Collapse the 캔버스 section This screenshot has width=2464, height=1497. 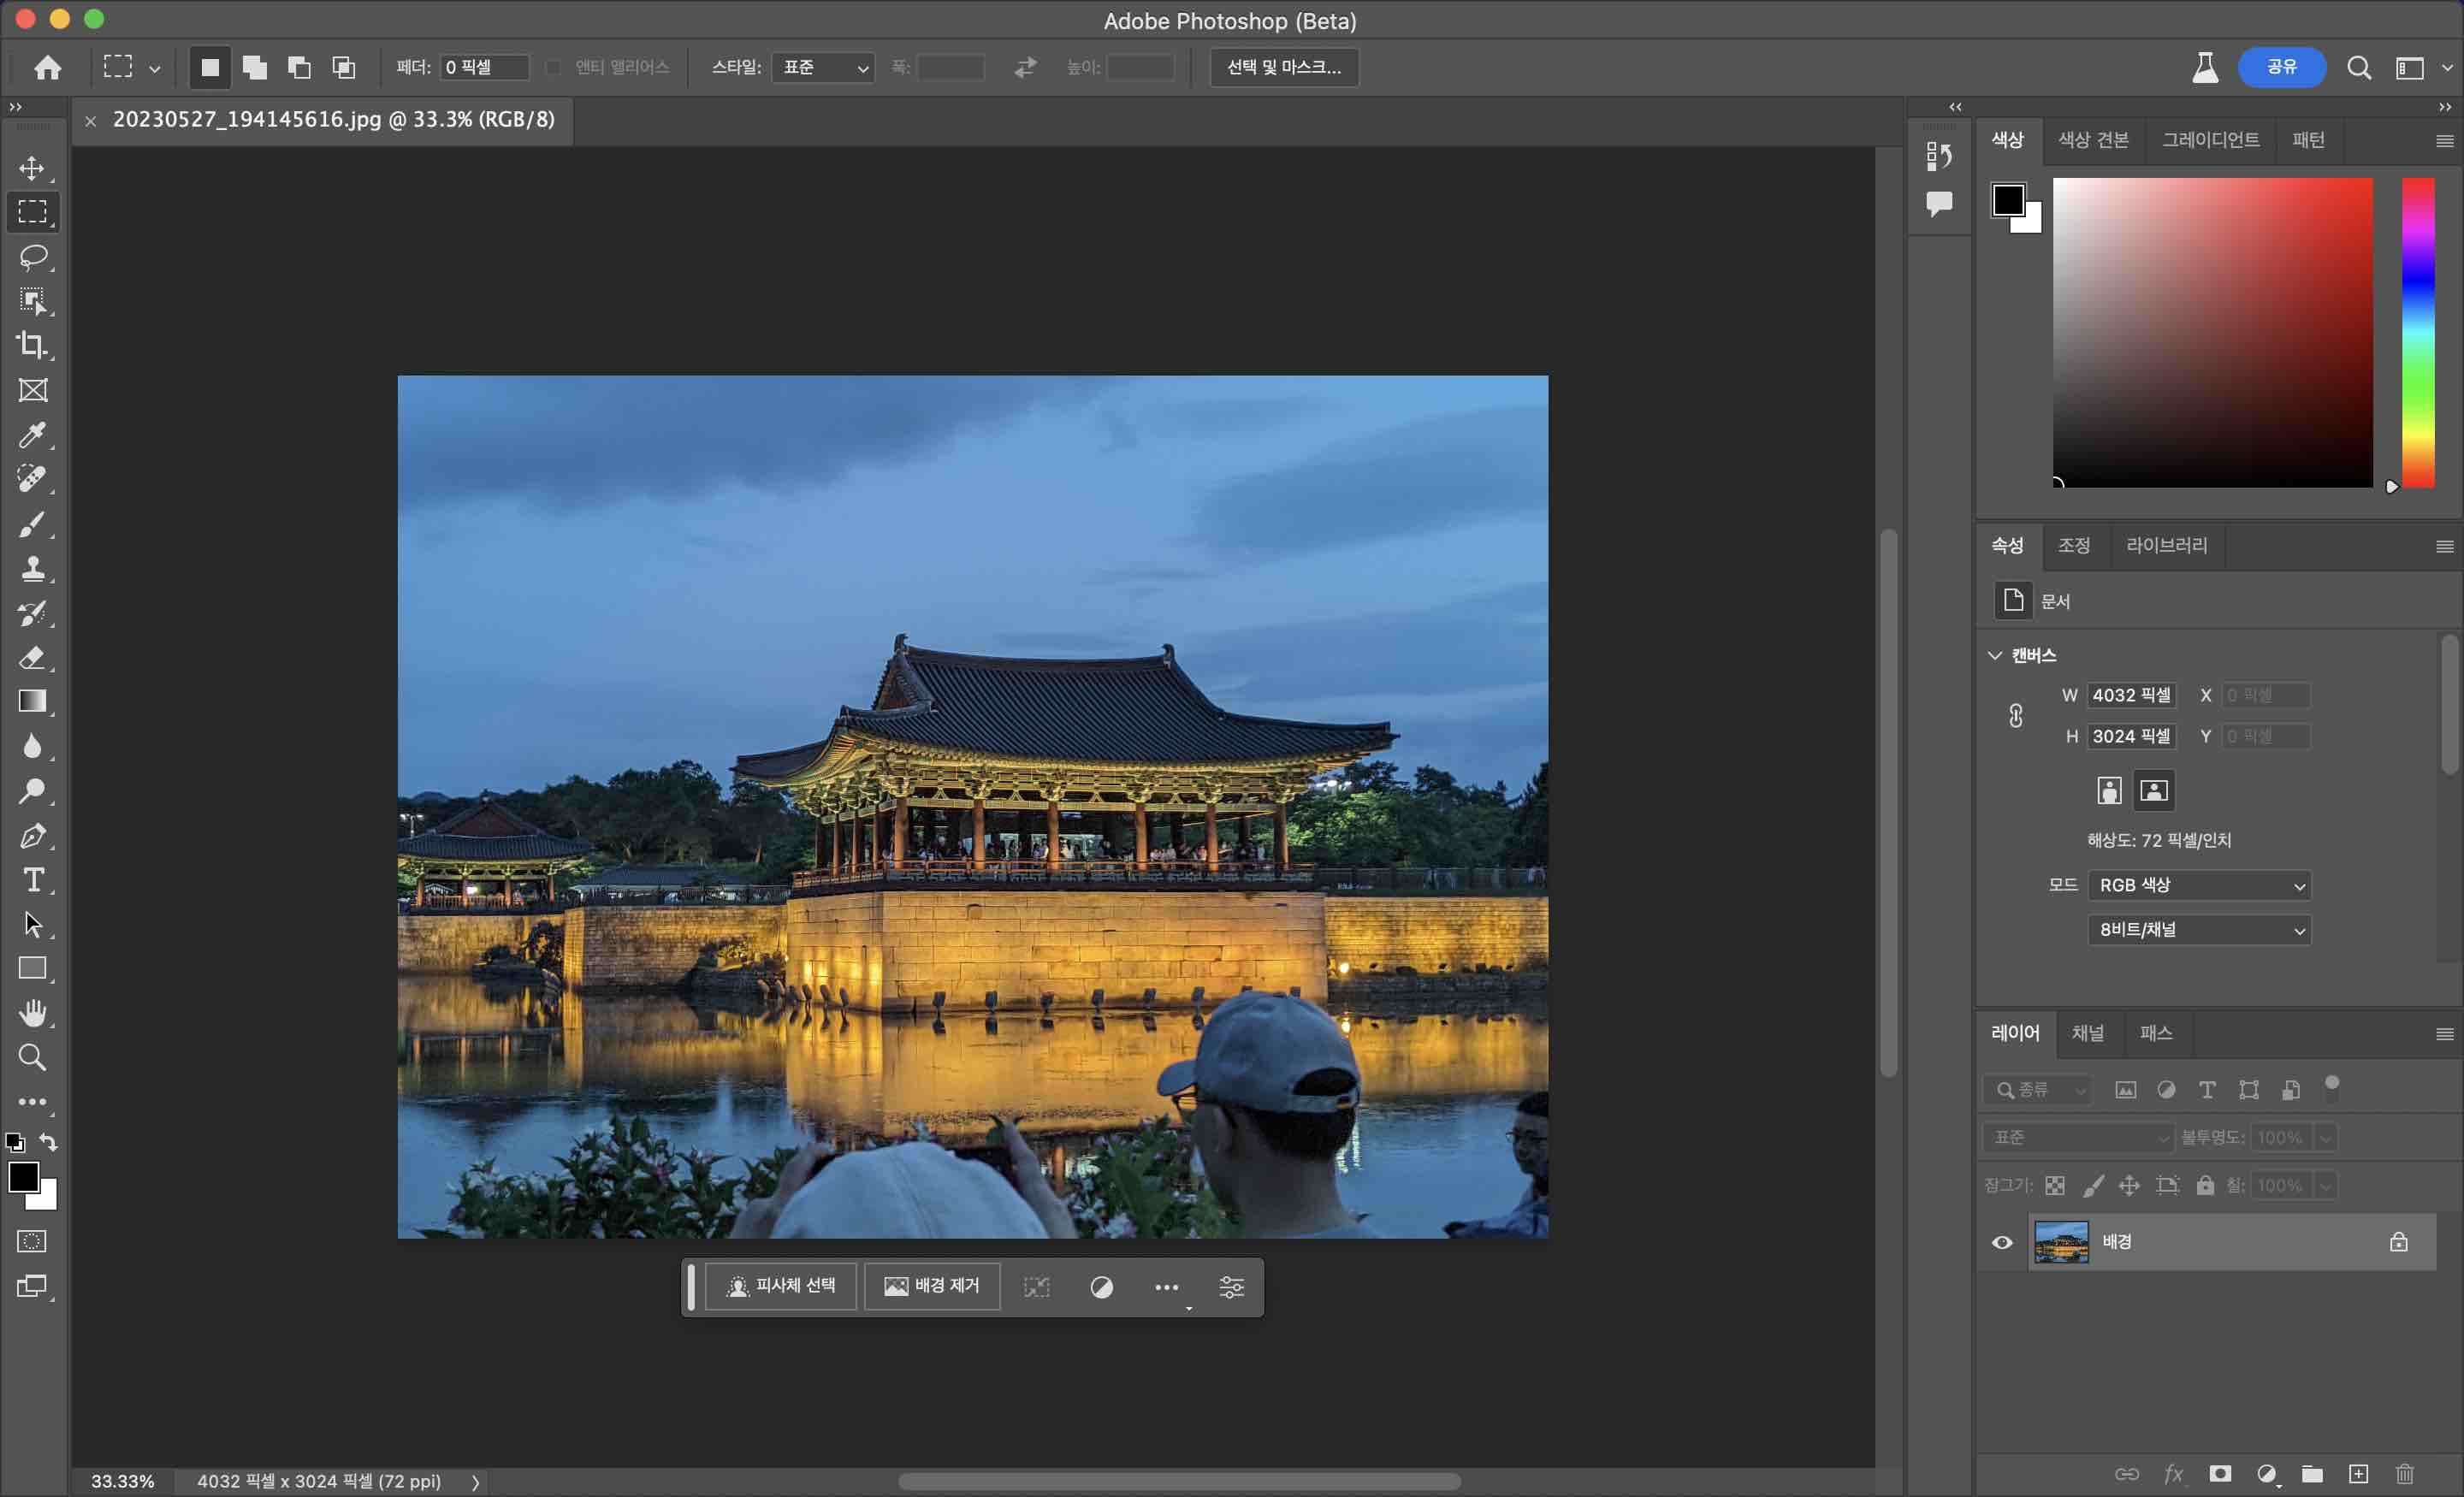1995,655
